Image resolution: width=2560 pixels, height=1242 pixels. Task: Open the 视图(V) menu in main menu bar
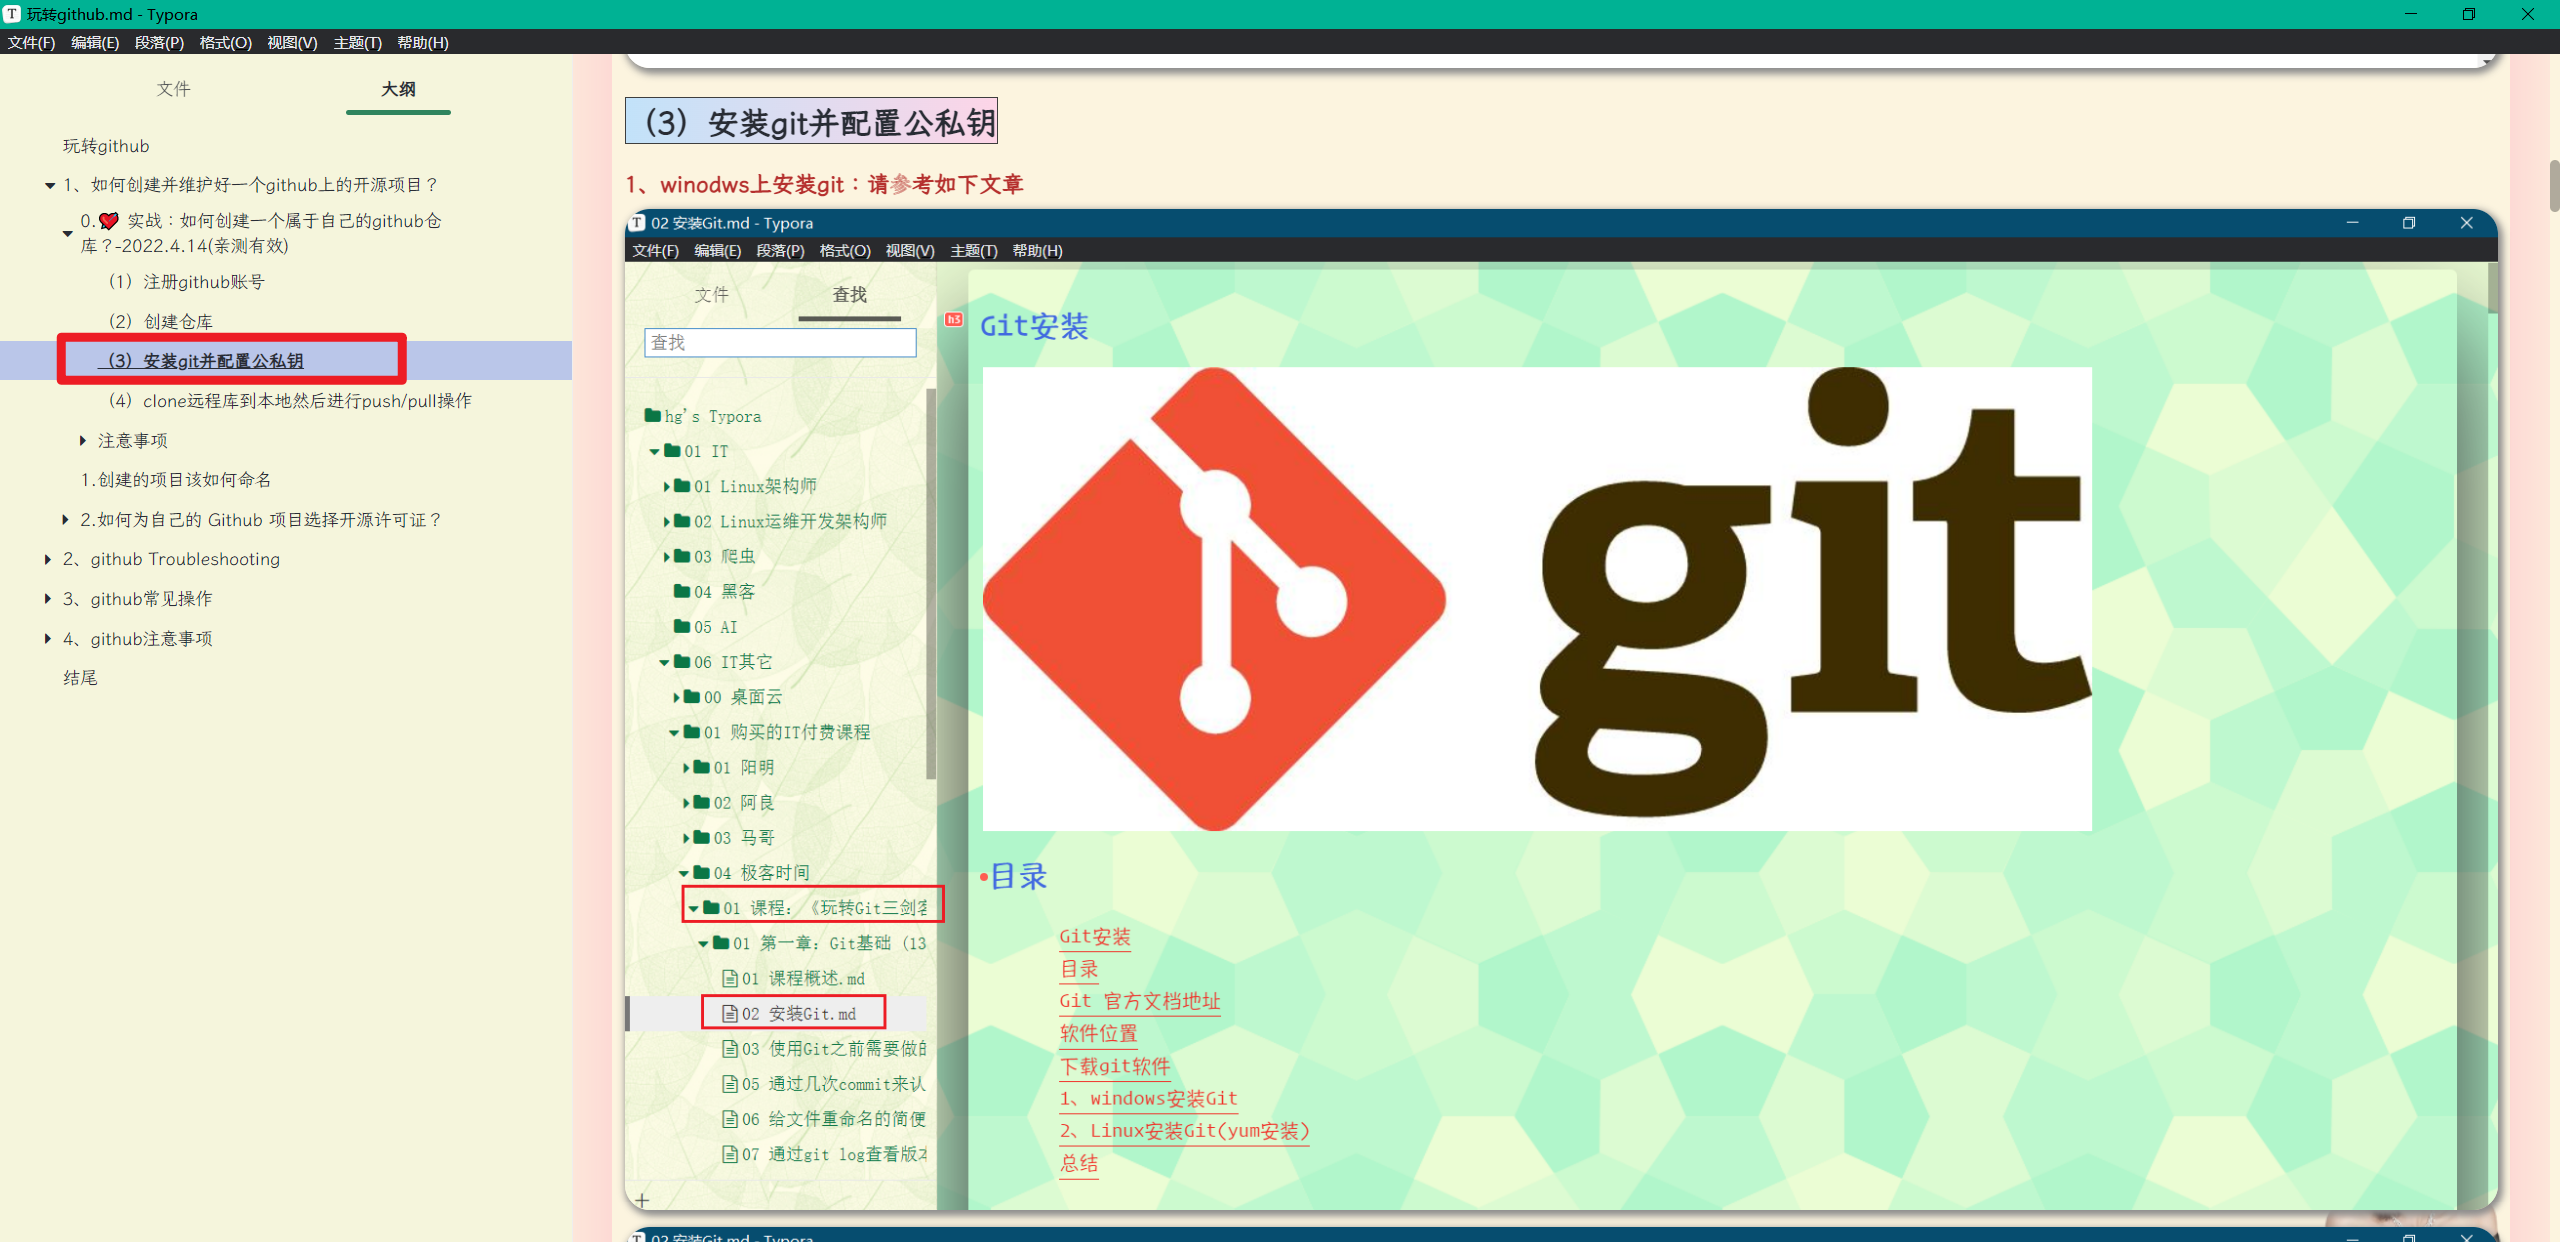click(292, 42)
